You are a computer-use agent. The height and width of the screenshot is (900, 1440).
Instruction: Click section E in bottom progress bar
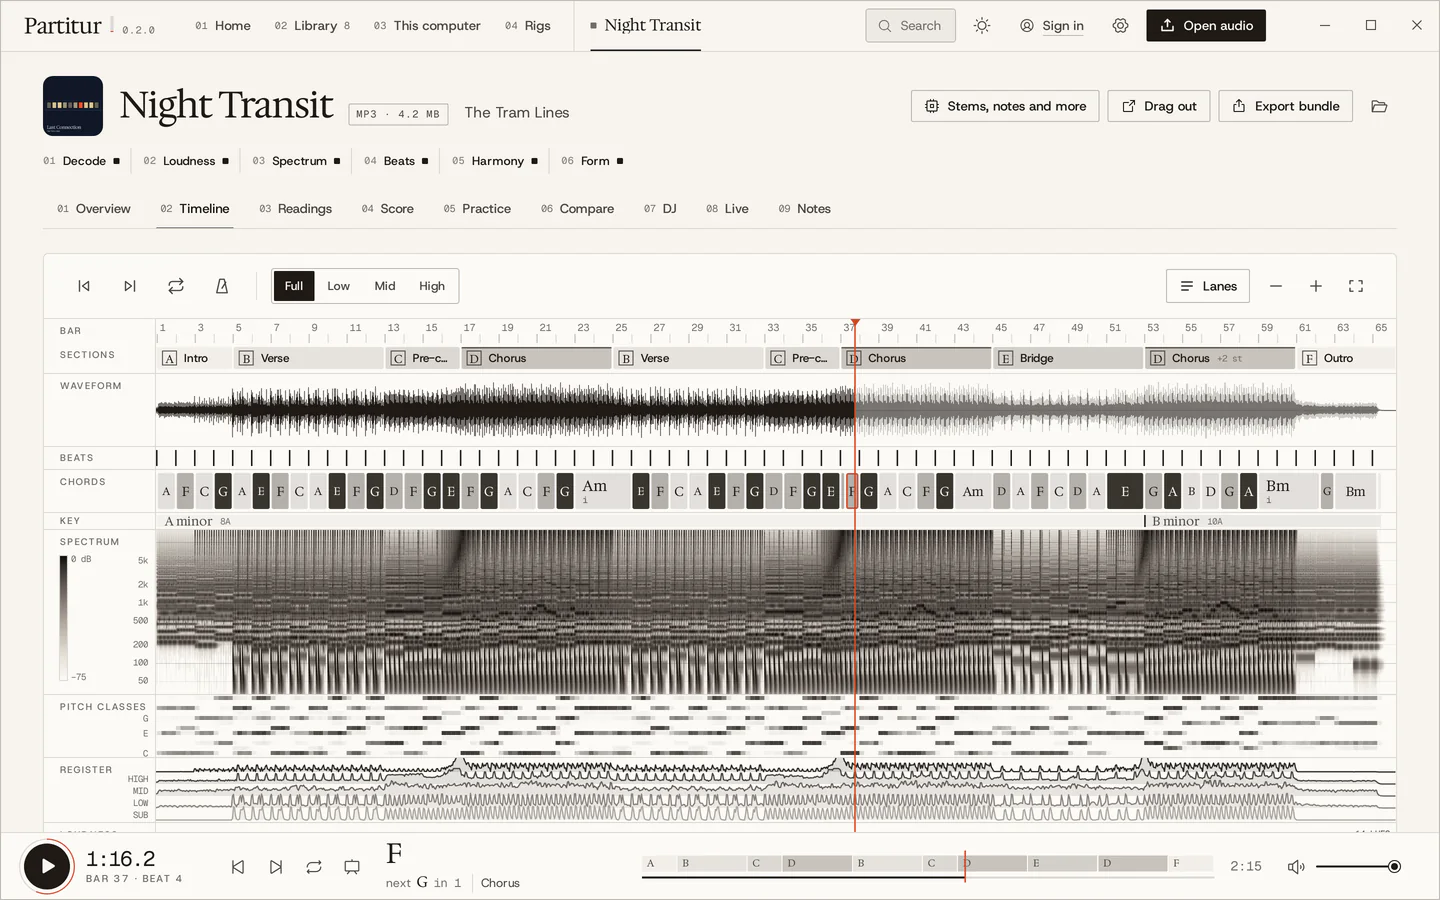(1062, 863)
